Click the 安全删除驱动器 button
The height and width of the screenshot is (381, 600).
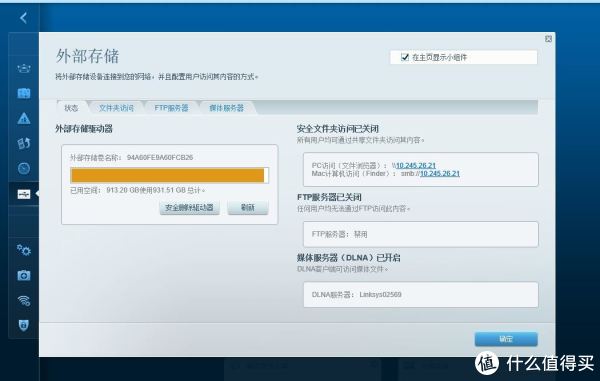189,208
